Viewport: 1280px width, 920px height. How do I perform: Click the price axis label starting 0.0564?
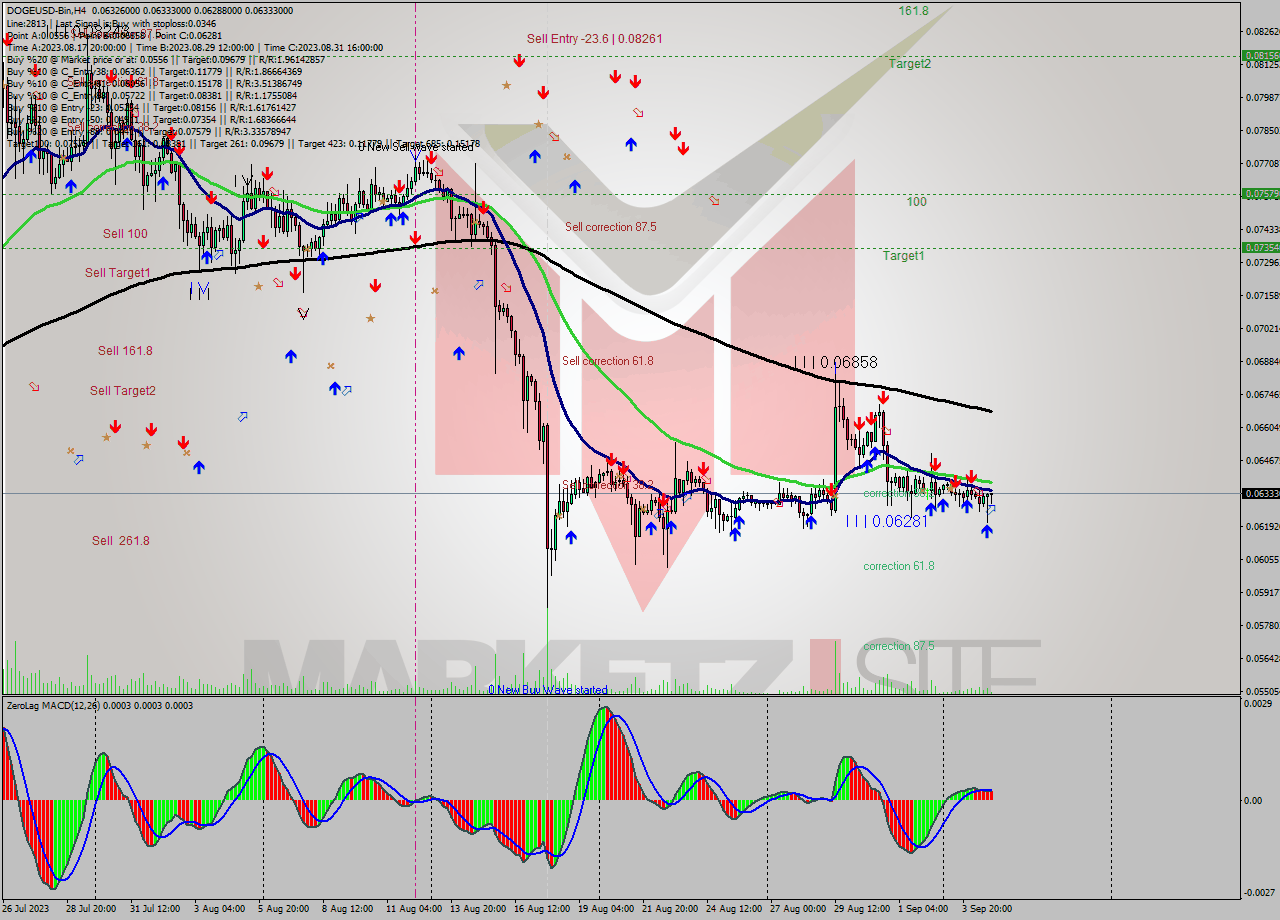coord(1263,658)
